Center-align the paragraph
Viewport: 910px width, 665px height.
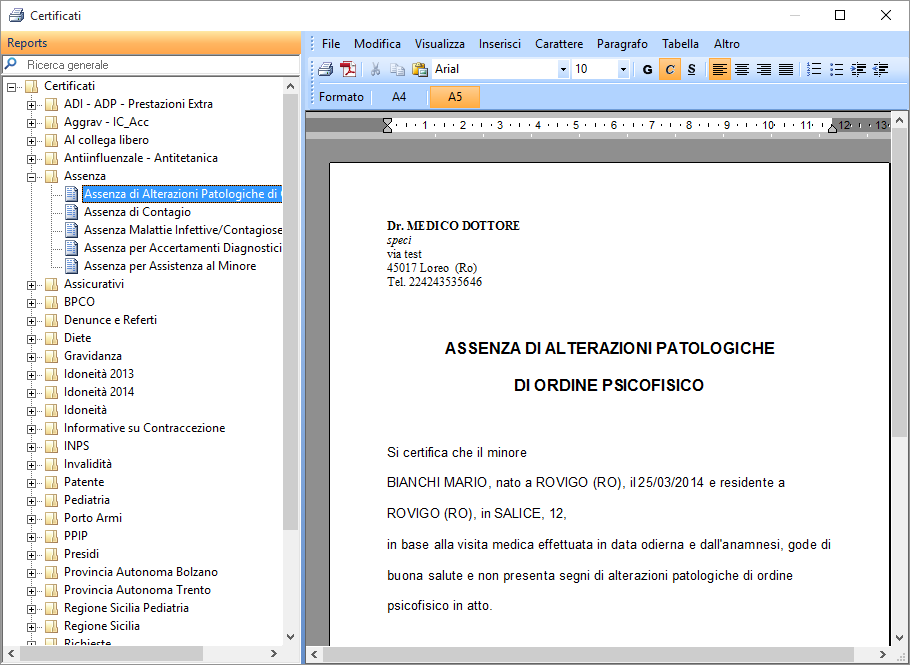tap(742, 70)
